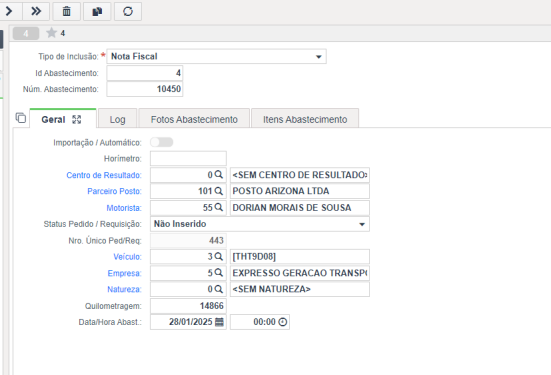This screenshot has height=375, width=551.
Task: Open the Tipo de Inclusão dropdown
Action: (x=216, y=57)
